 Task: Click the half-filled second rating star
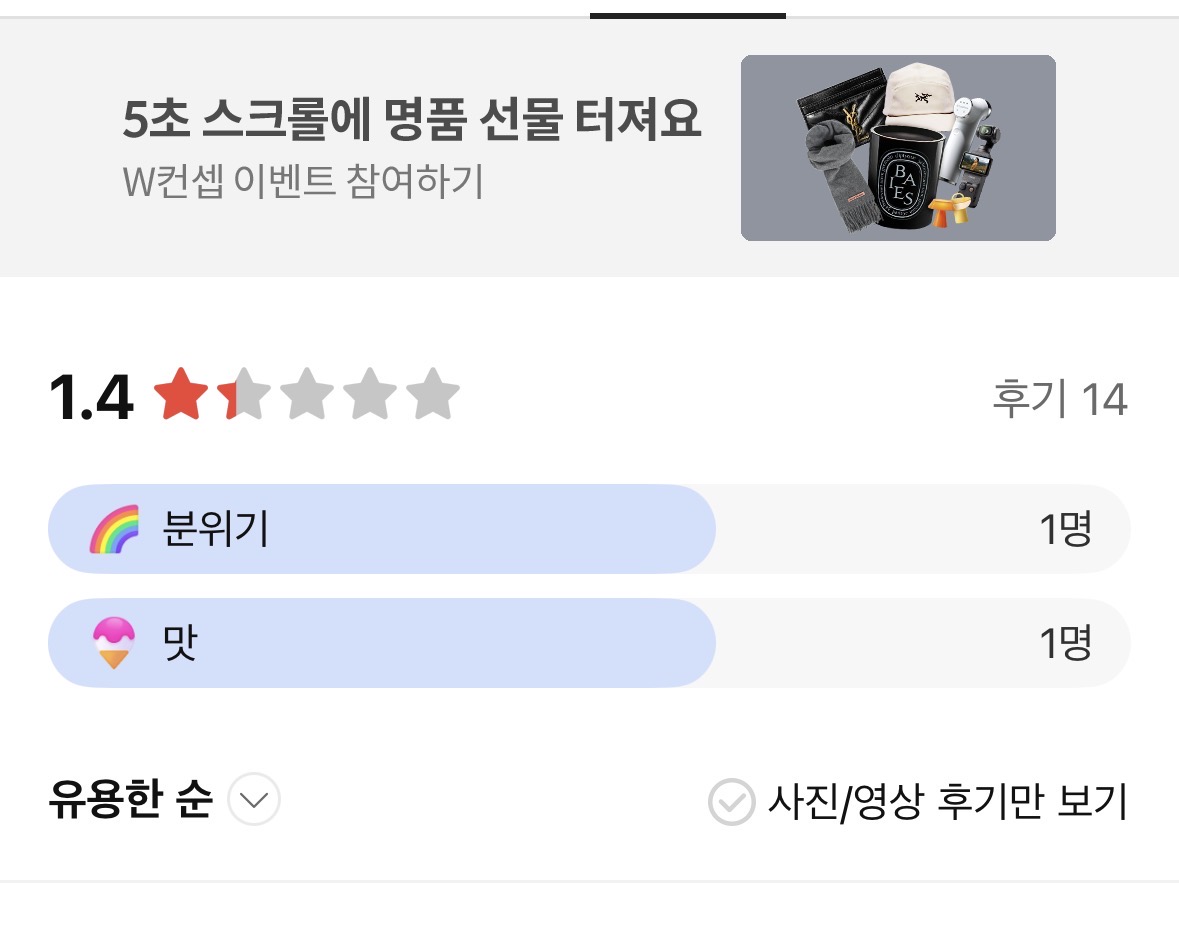click(x=242, y=395)
